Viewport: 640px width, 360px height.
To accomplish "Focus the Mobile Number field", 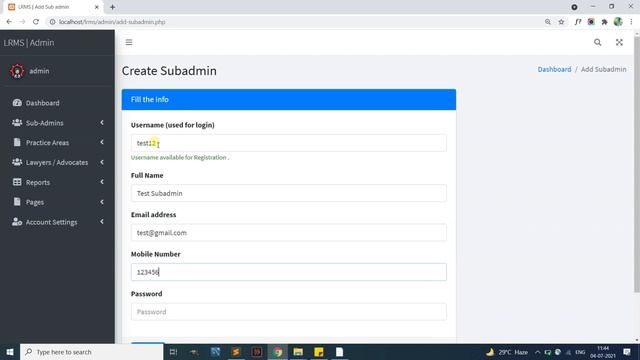I will pyautogui.click(x=289, y=272).
